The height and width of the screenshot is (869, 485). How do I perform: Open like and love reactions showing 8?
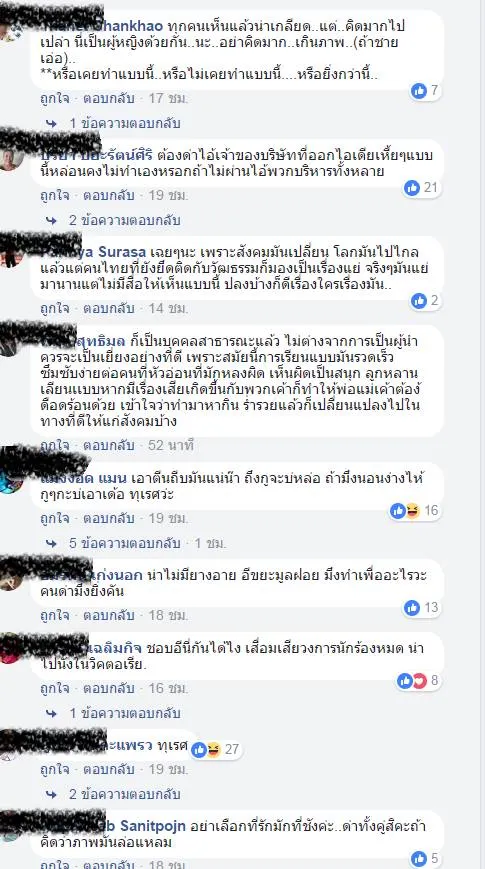pyautogui.click(x=418, y=681)
